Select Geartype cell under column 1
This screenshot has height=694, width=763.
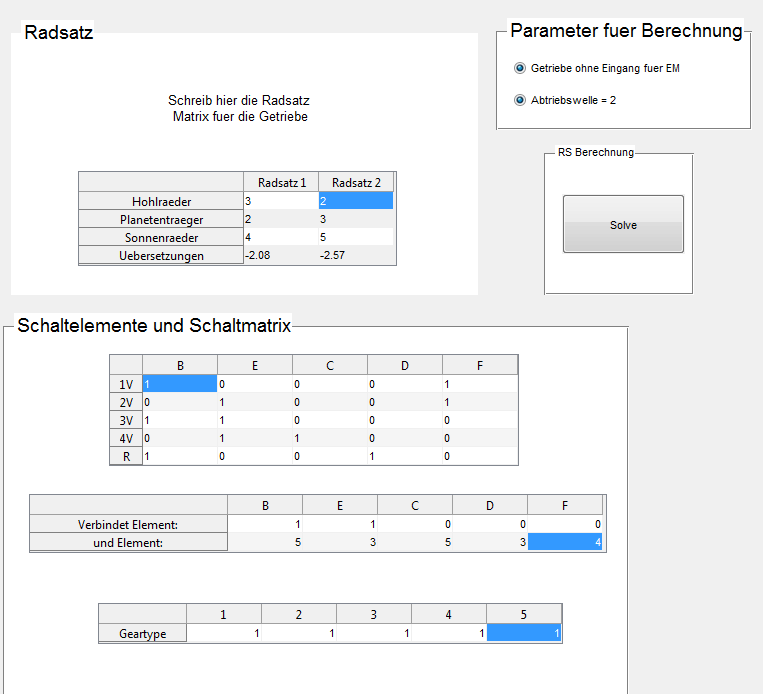[224, 633]
